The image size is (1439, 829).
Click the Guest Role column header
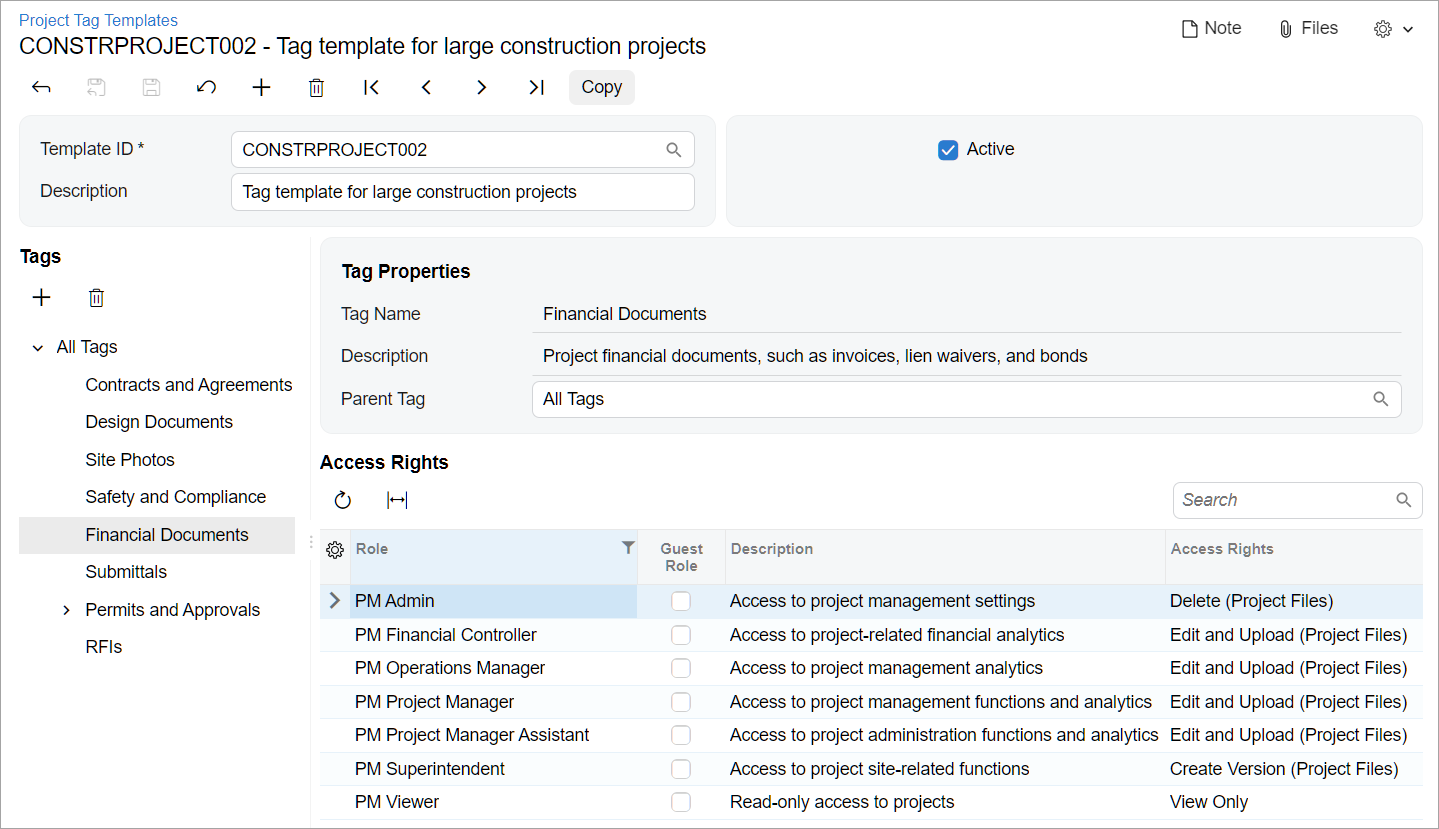[681, 557]
